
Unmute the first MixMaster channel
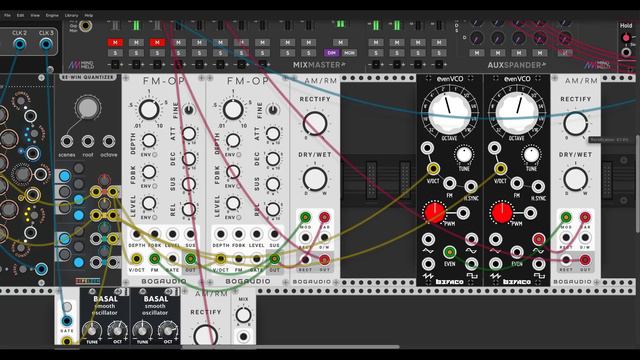(x=115, y=42)
